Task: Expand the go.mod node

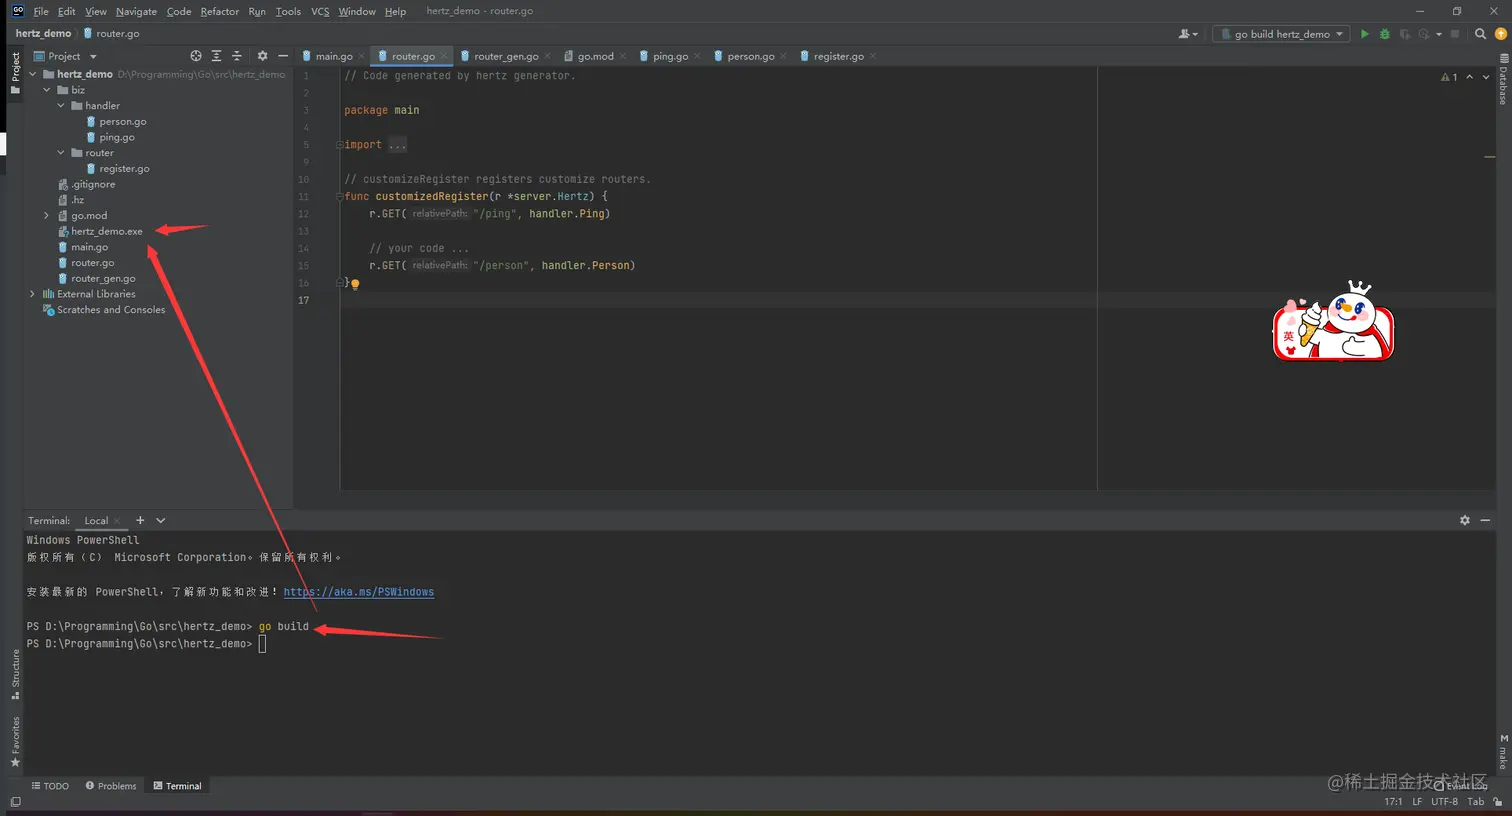Action: (x=47, y=216)
